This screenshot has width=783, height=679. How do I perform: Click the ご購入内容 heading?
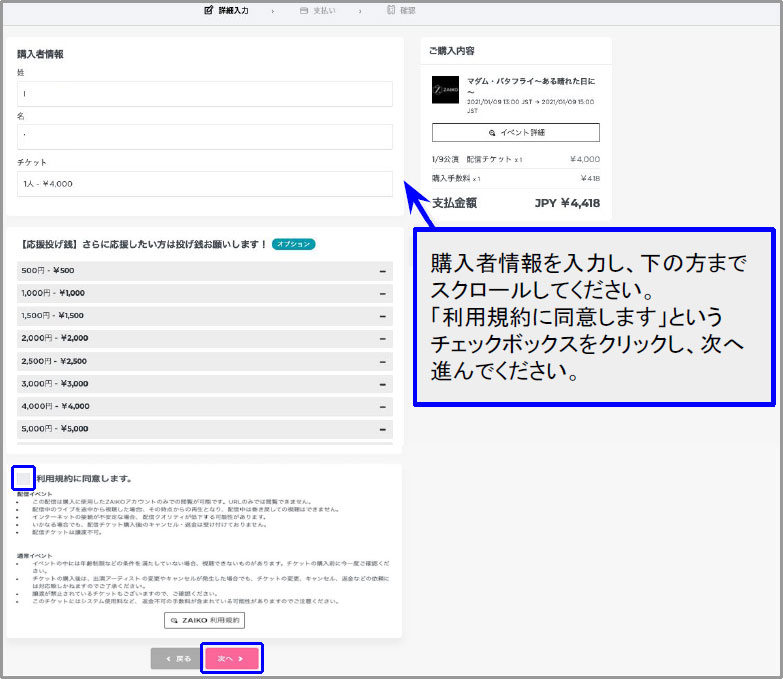[452, 51]
